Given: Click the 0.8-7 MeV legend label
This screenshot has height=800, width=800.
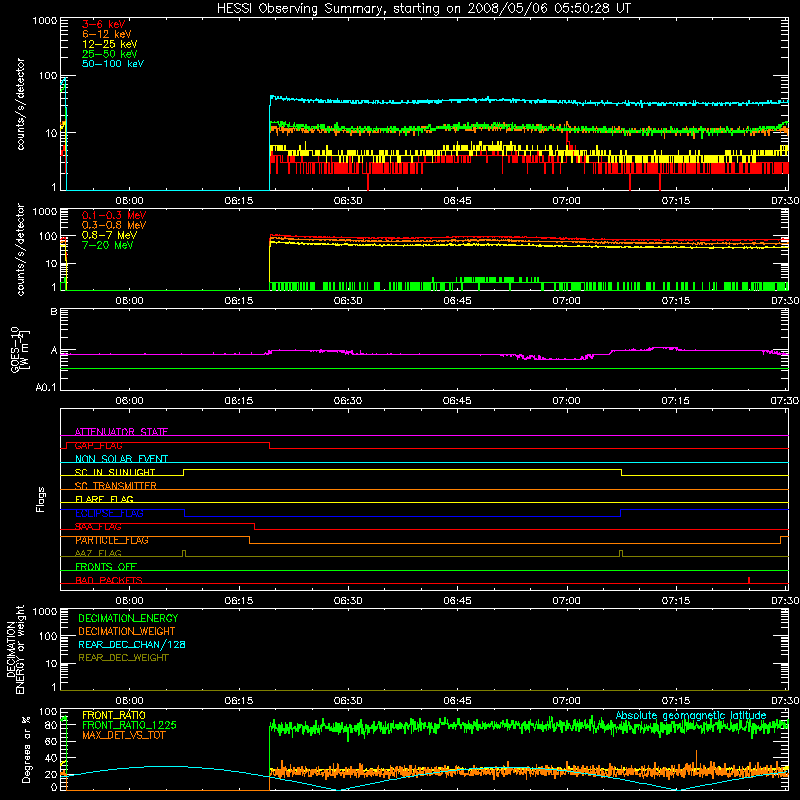Looking at the screenshot, I should [x=109, y=235].
